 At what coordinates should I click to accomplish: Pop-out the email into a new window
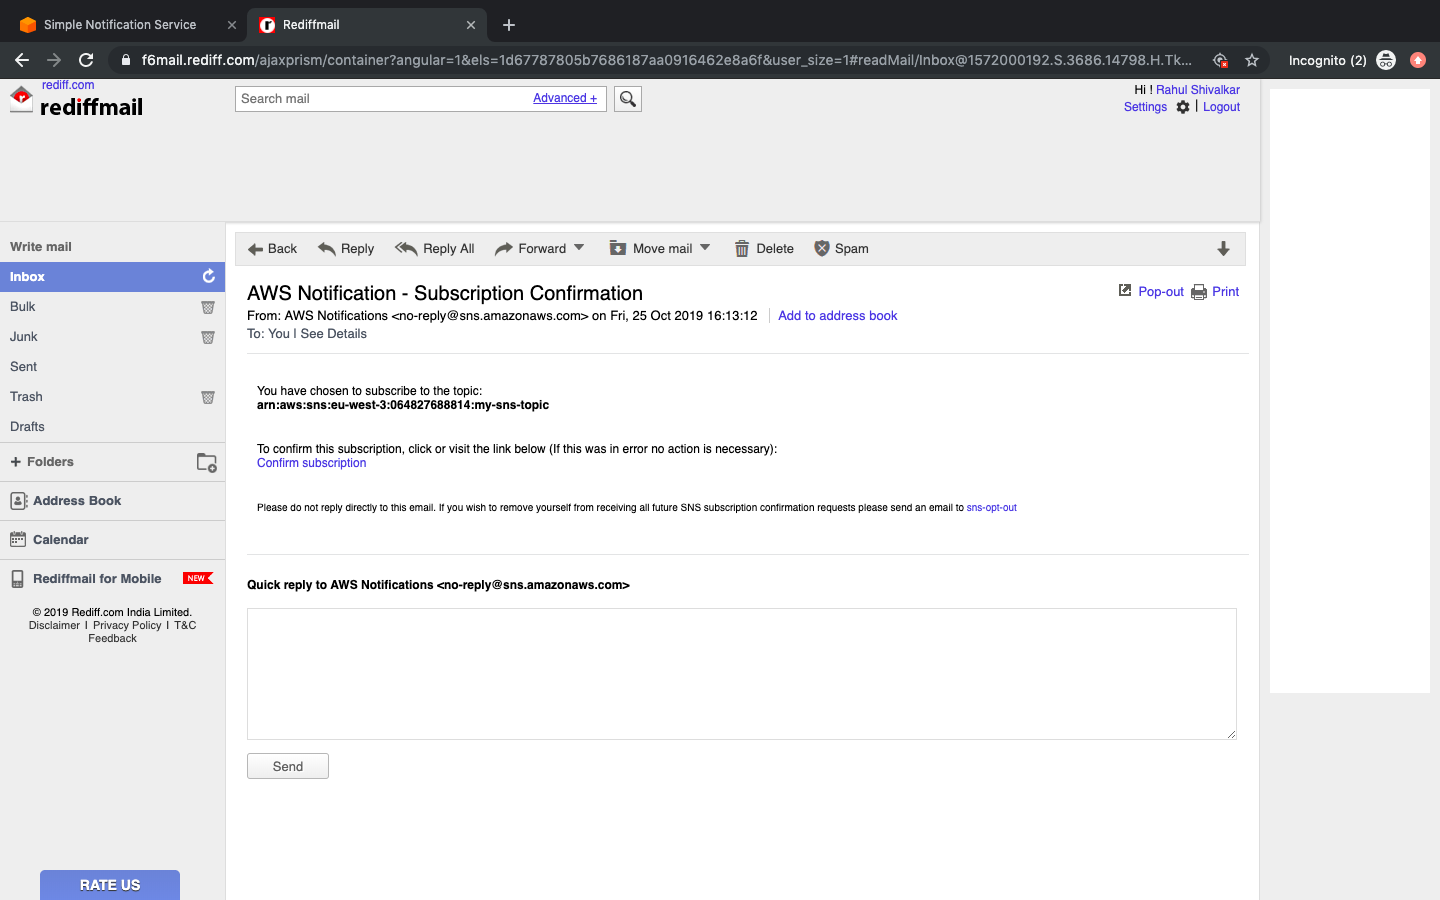(x=1151, y=291)
